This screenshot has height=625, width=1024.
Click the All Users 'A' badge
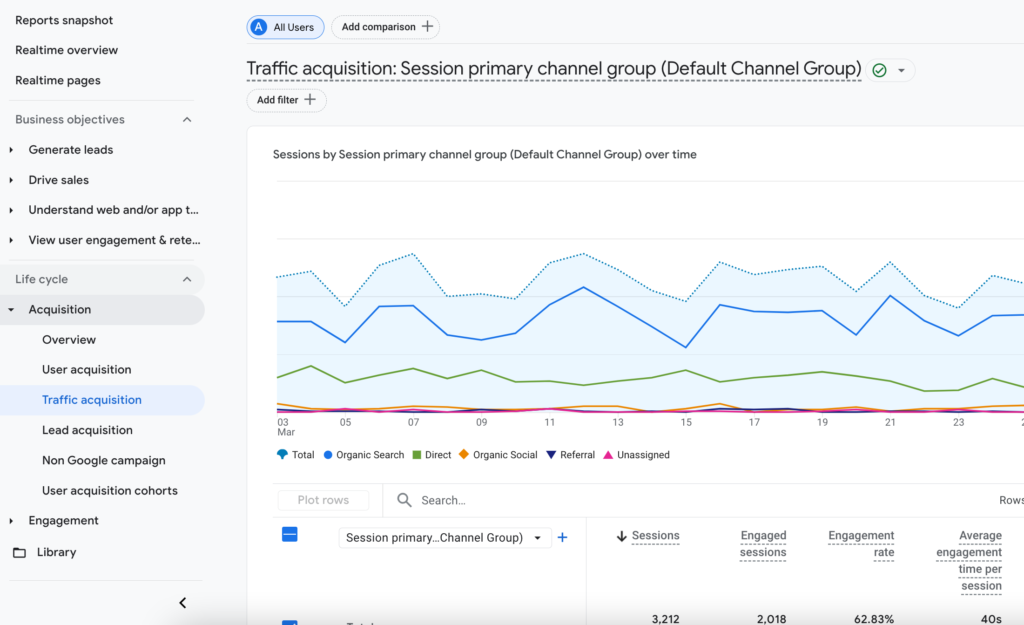coord(260,27)
